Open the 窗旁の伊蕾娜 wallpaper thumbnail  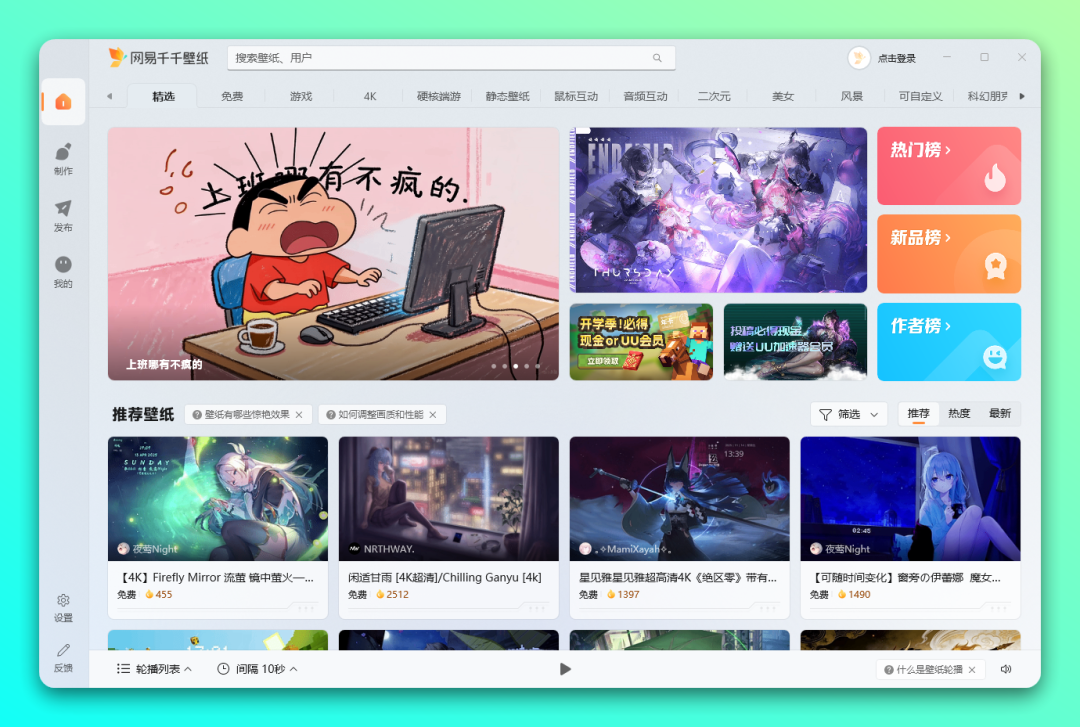[910, 499]
